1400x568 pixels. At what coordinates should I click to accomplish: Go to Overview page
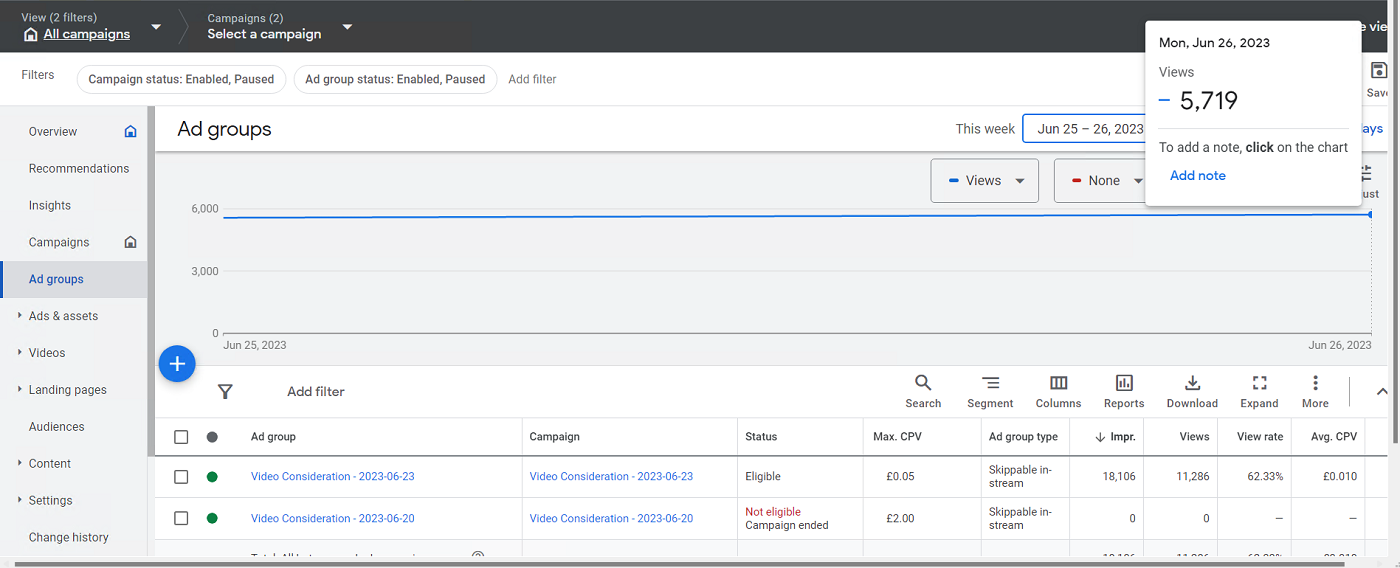(53, 132)
